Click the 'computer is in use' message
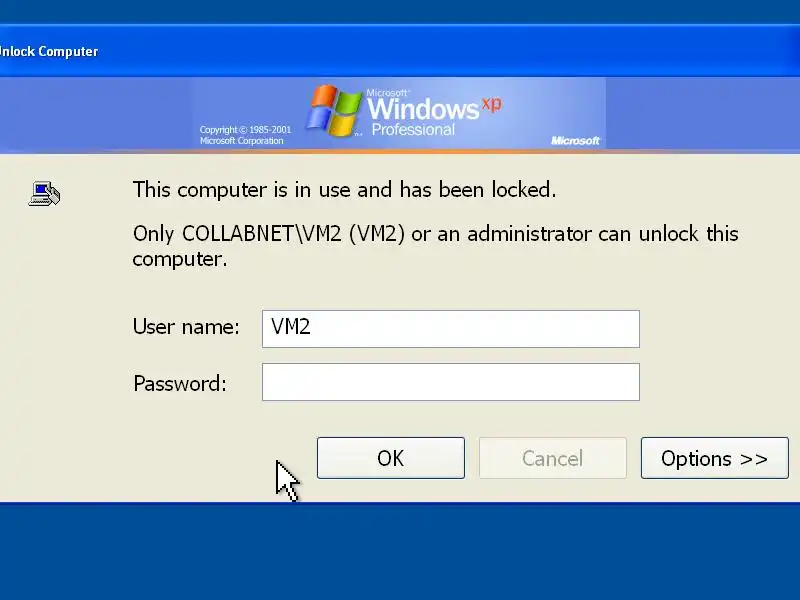This screenshot has width=800, height=600. [x=344, y=190]
